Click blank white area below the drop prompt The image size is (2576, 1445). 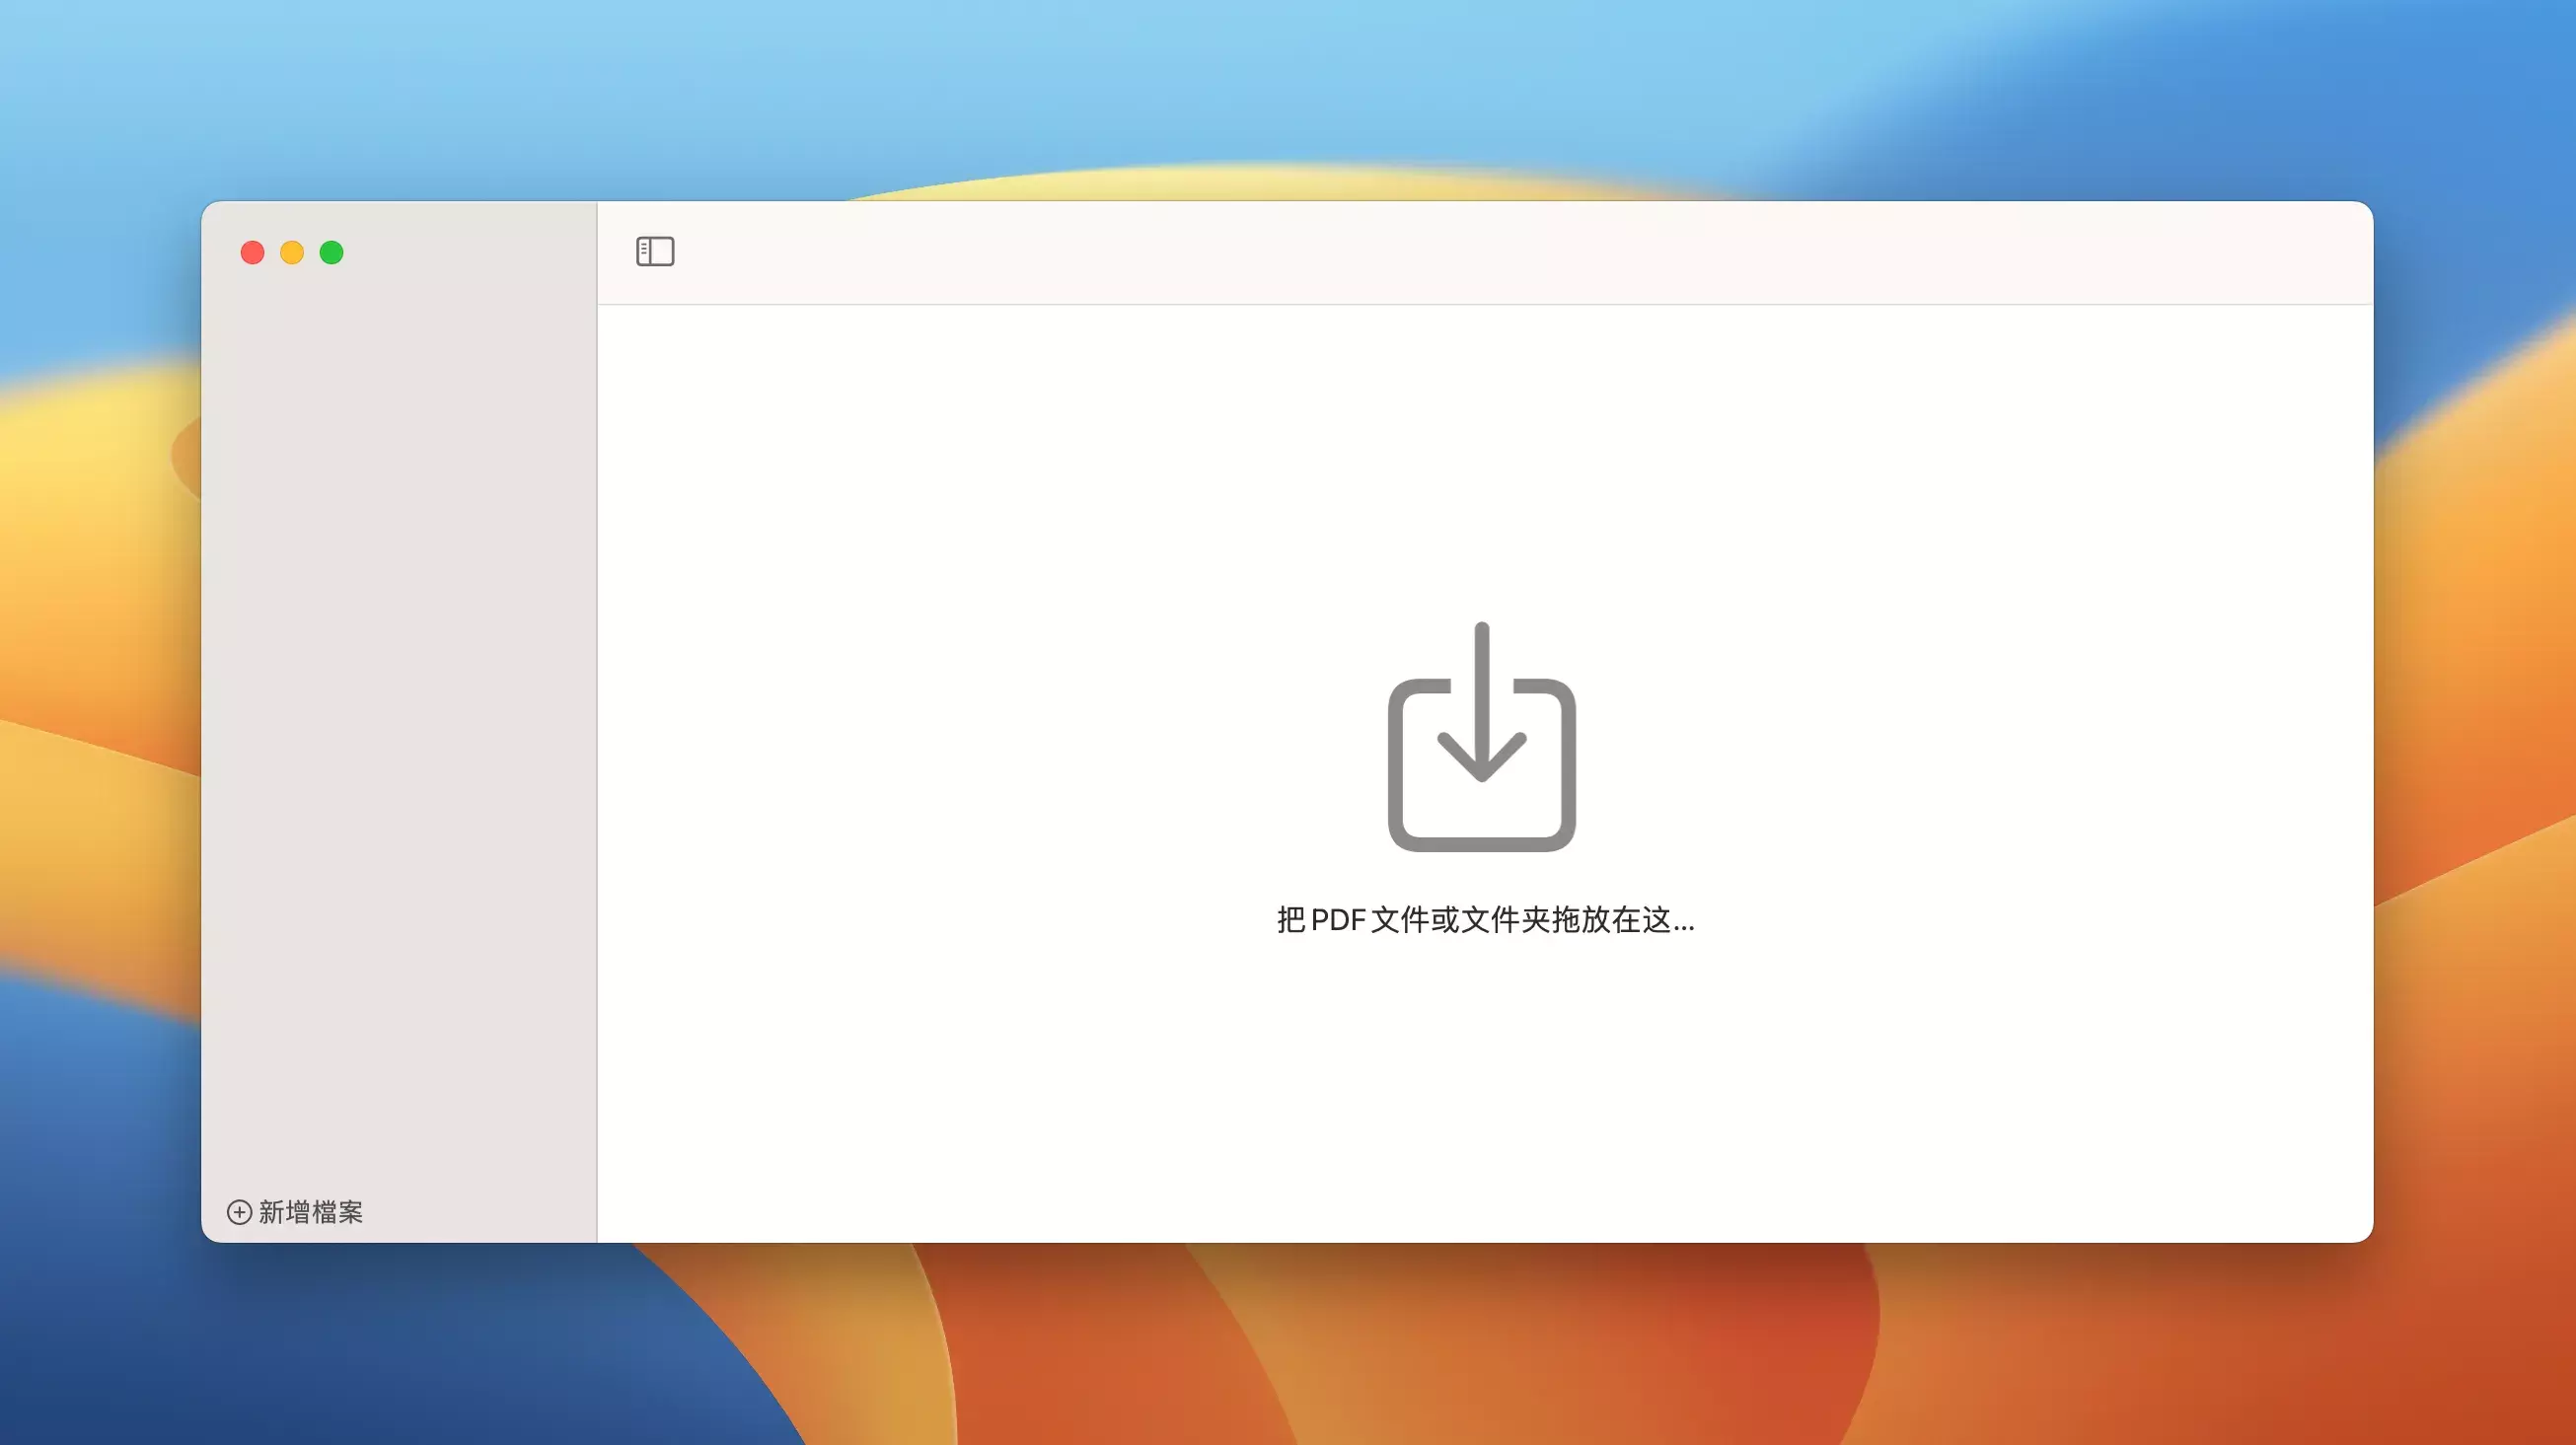click(x=1480, y=1090)
